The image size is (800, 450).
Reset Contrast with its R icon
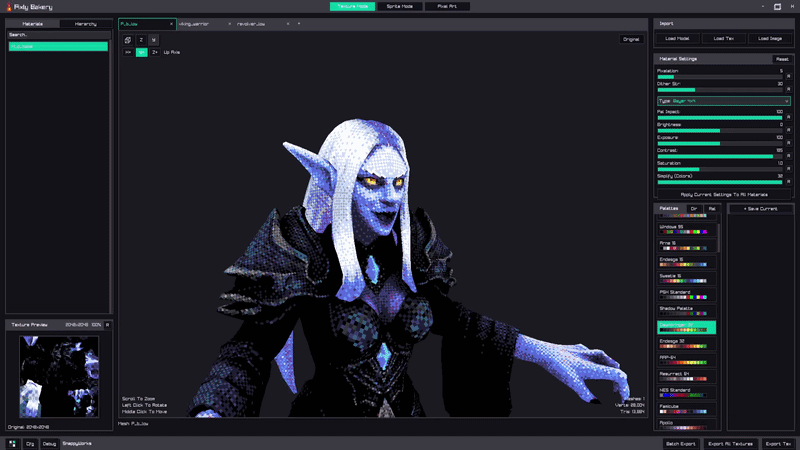(788, 155)
